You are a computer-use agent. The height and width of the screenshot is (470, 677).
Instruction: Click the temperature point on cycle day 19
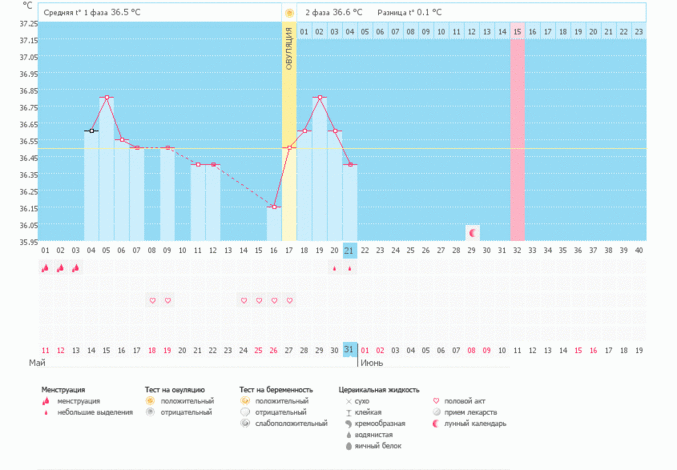click(319, 97)
